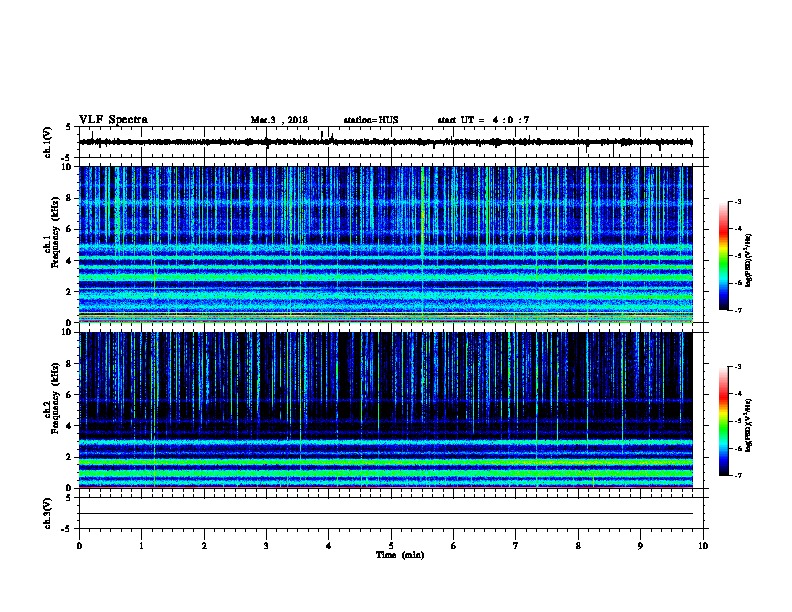Click time axis tick label "10"
This screenshot has width=792, height=612.
(703, 546)
